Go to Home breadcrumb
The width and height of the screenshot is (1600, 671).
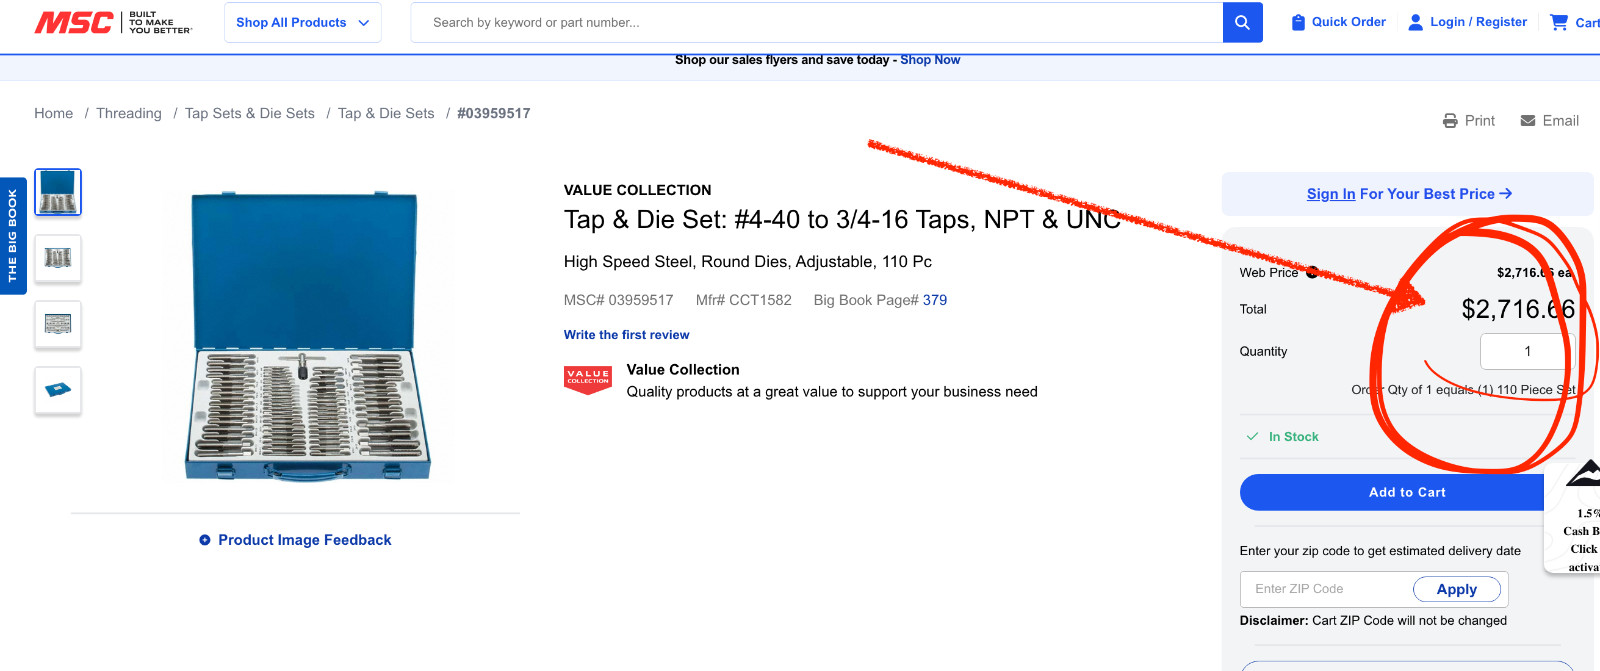click(x=53, y=113)
